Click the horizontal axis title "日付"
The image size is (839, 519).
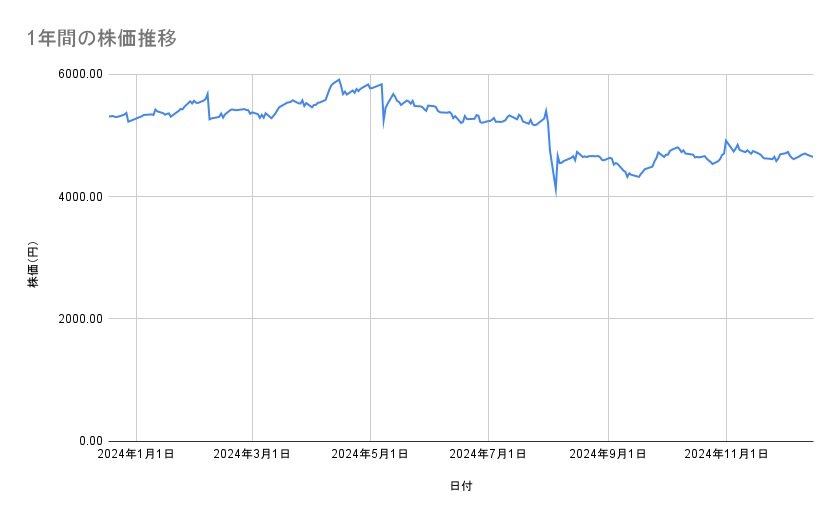click(461, 487)
